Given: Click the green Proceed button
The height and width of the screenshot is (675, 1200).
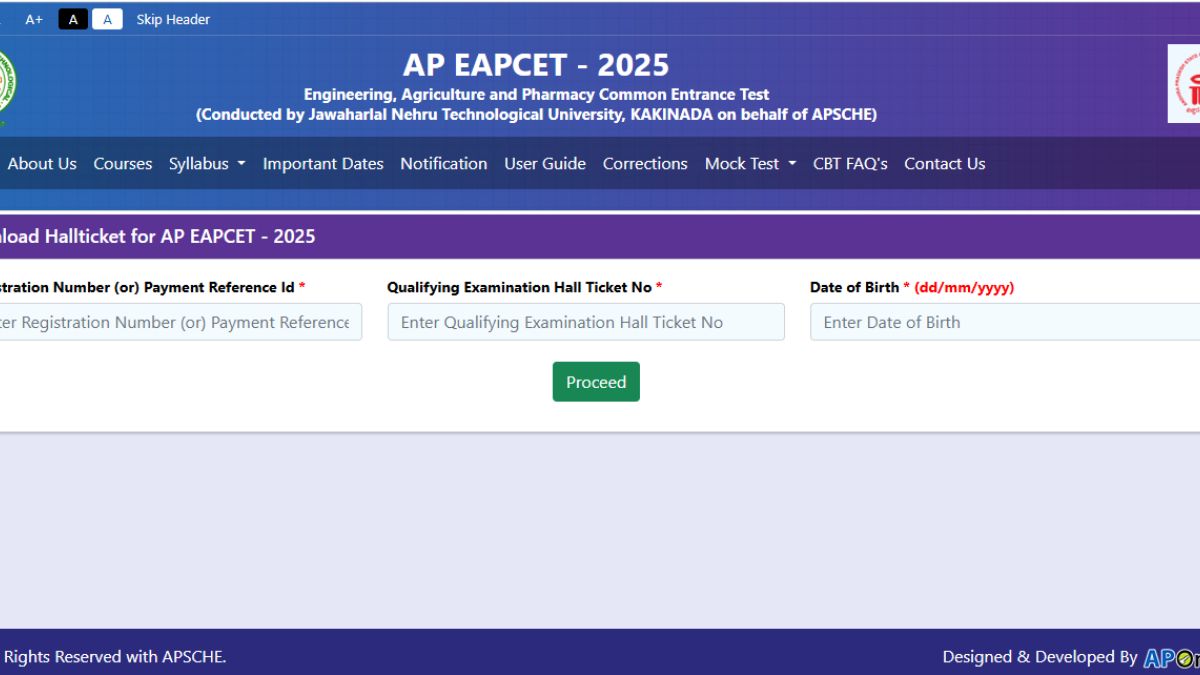Looking at the screenshot, I should click(596, 382).
